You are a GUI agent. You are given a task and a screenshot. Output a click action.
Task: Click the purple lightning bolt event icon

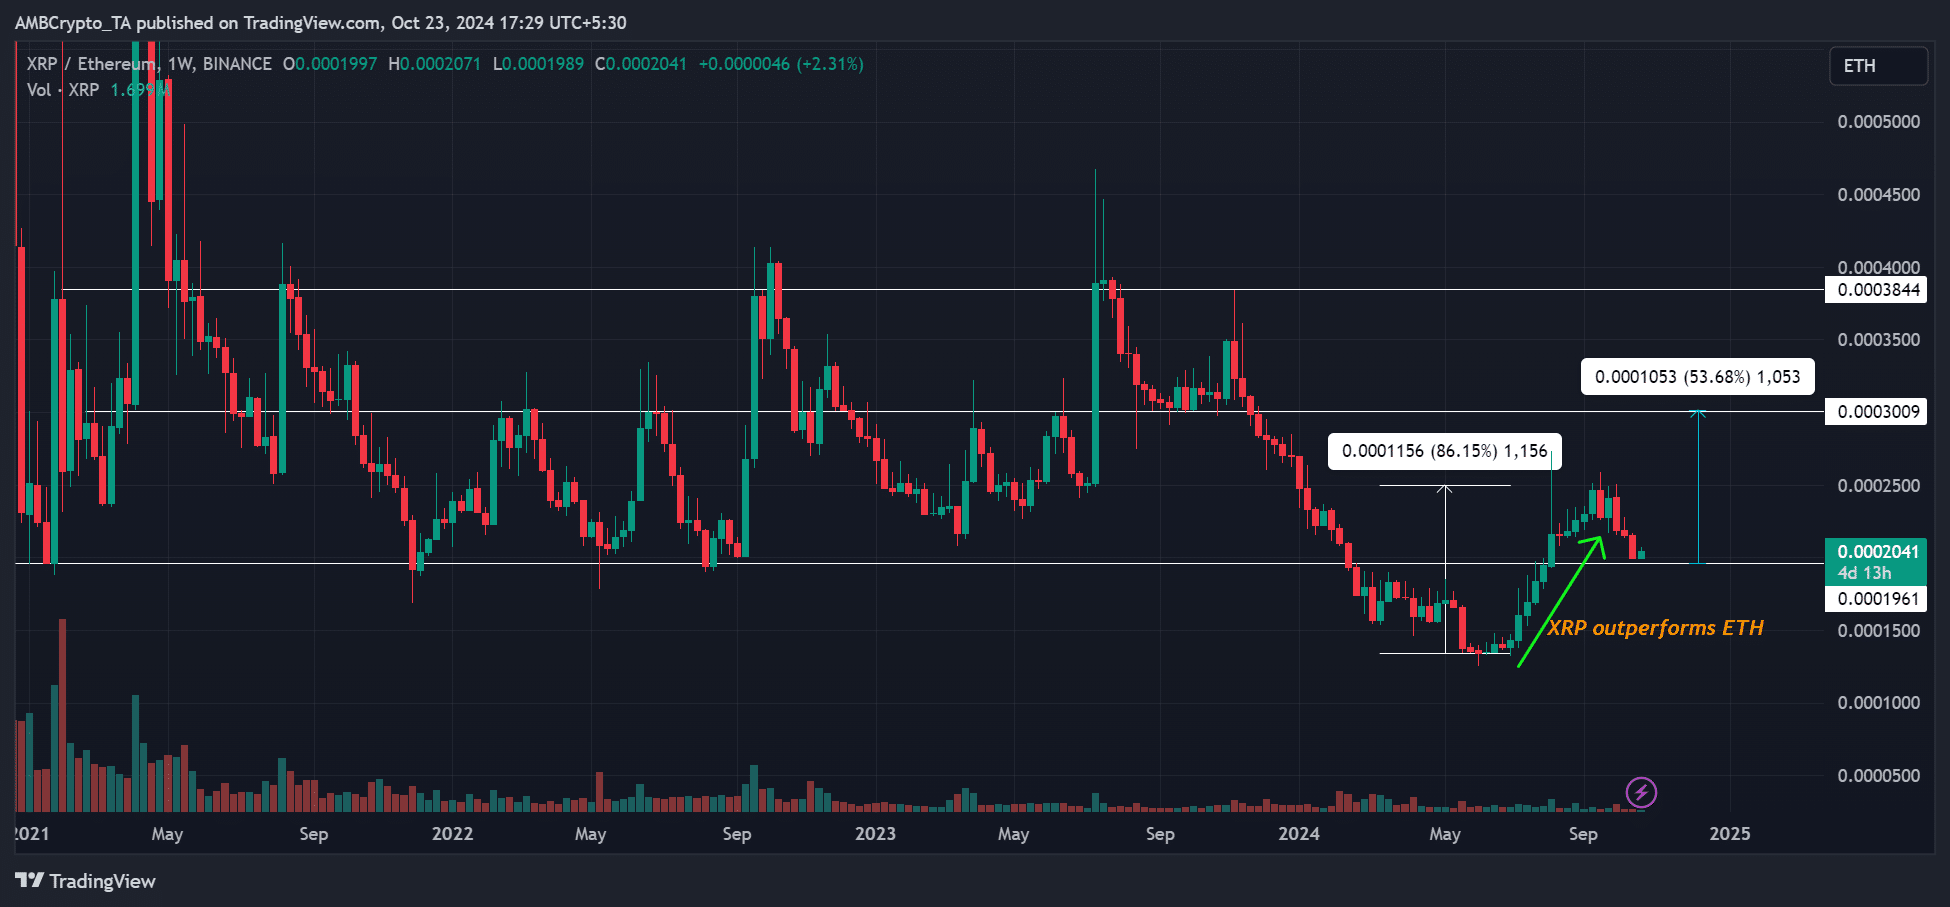[1641, 793]
